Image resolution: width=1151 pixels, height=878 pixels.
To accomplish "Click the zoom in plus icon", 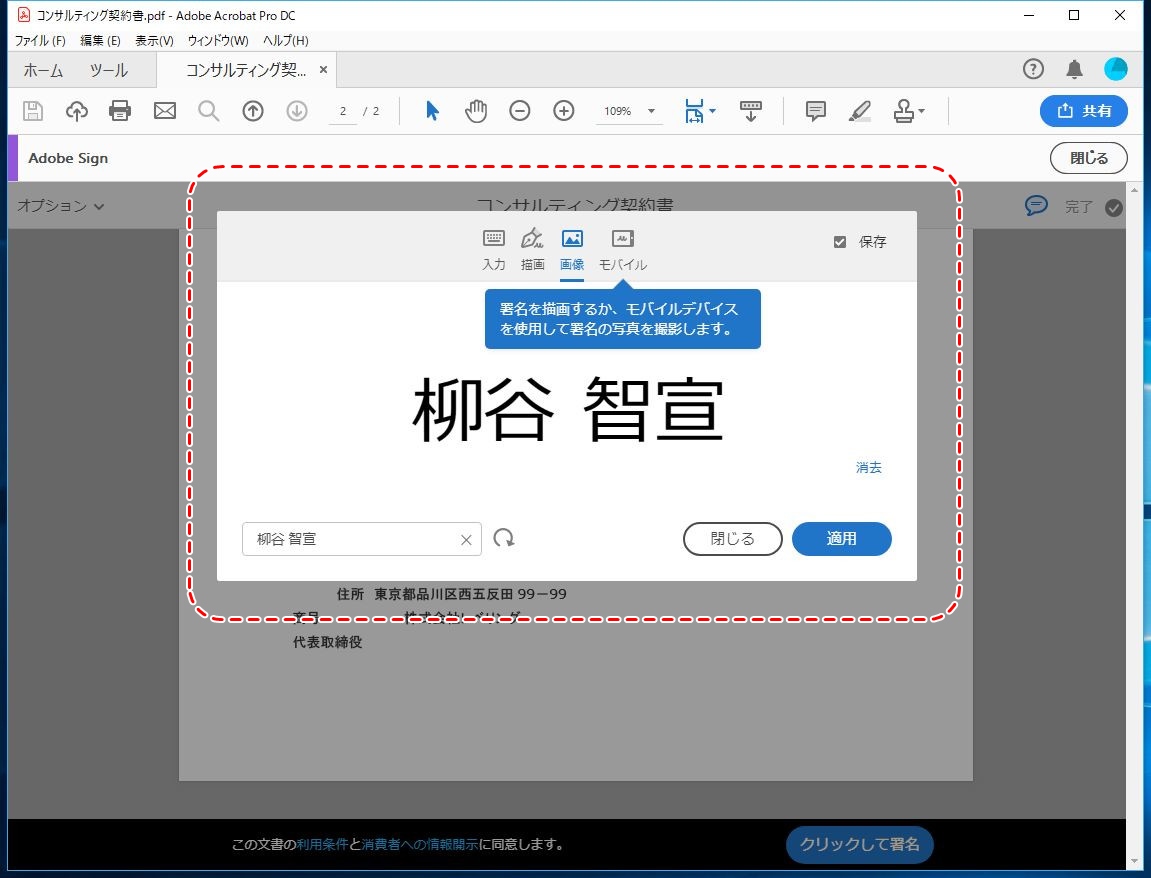I will tap(564, 111).
